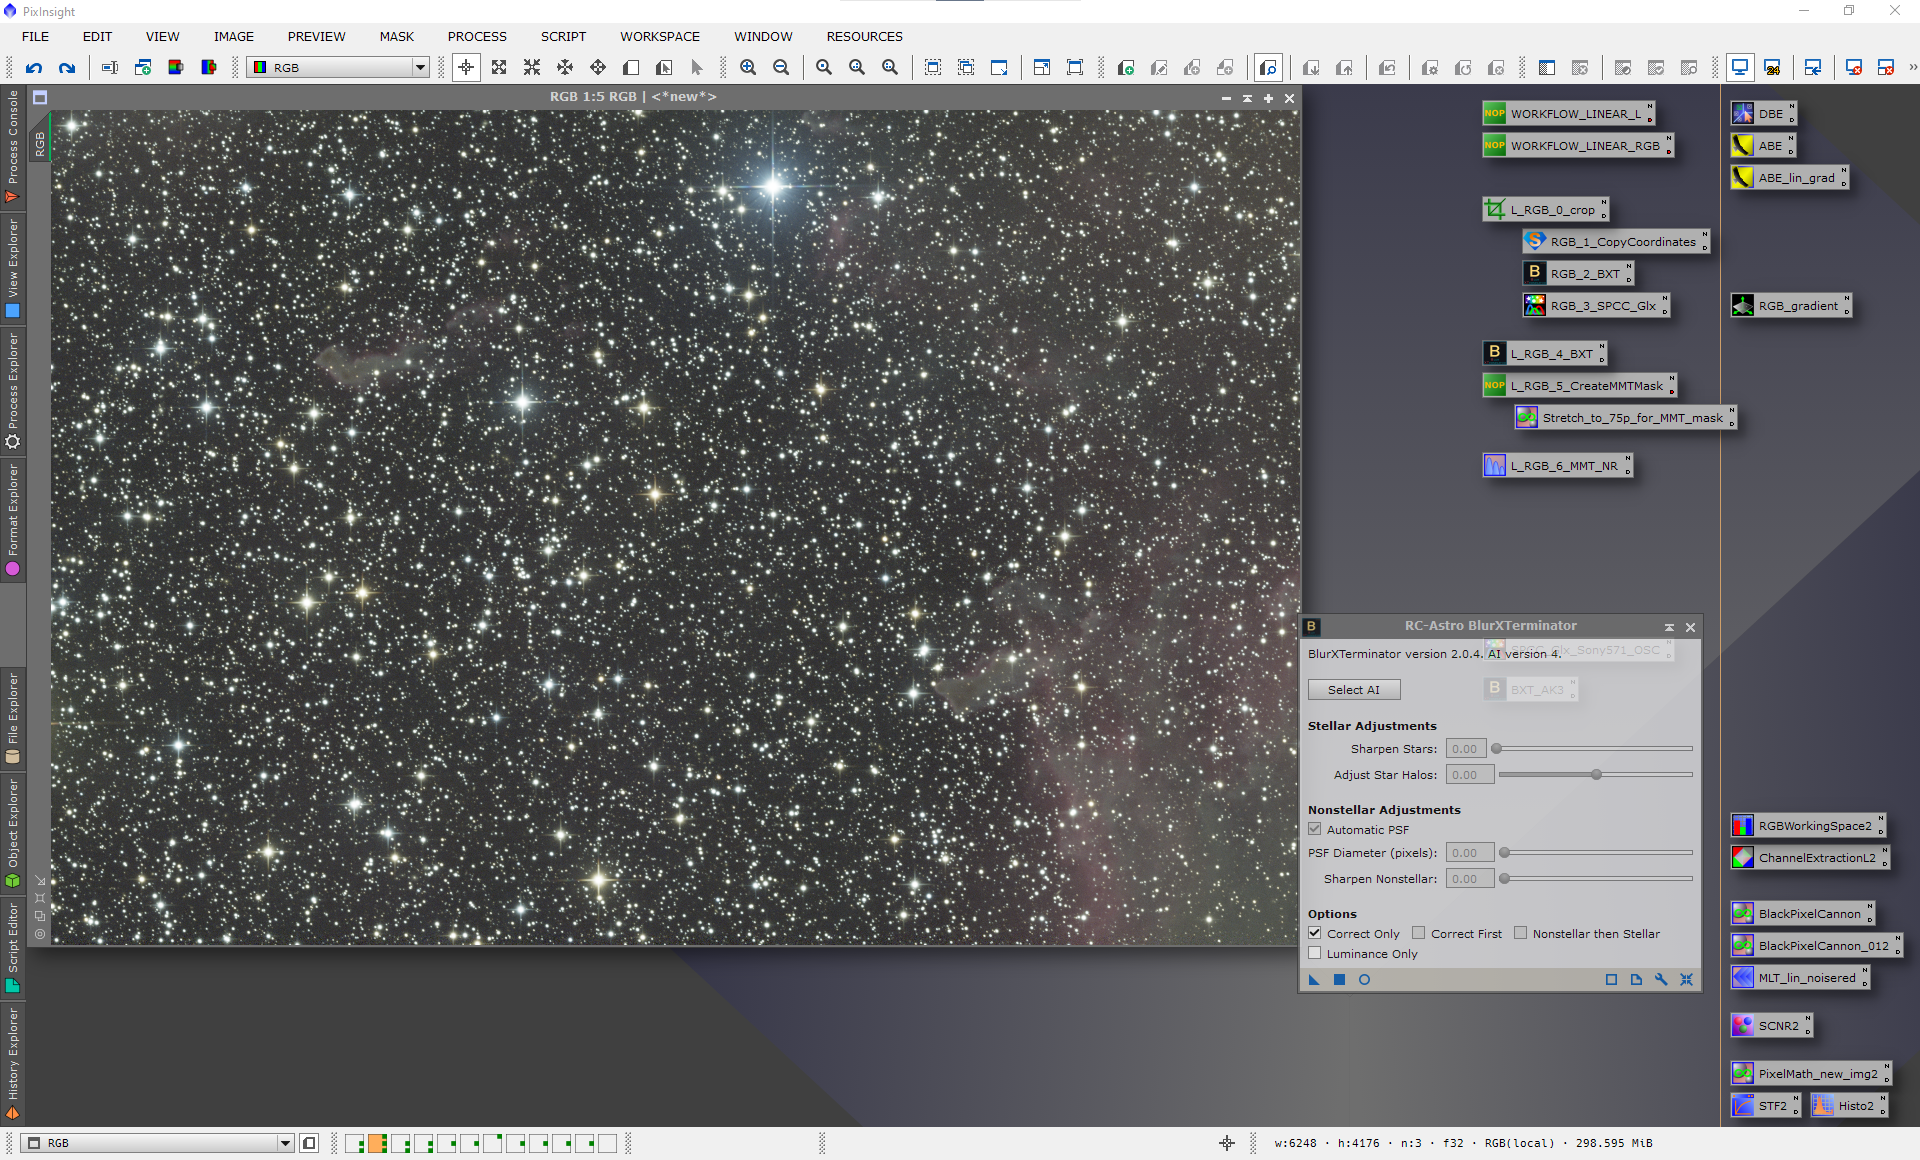The image size is (1920, 1160).
Task: Click the PSF Diameter value field
Action: click(x=1469, y=852)
